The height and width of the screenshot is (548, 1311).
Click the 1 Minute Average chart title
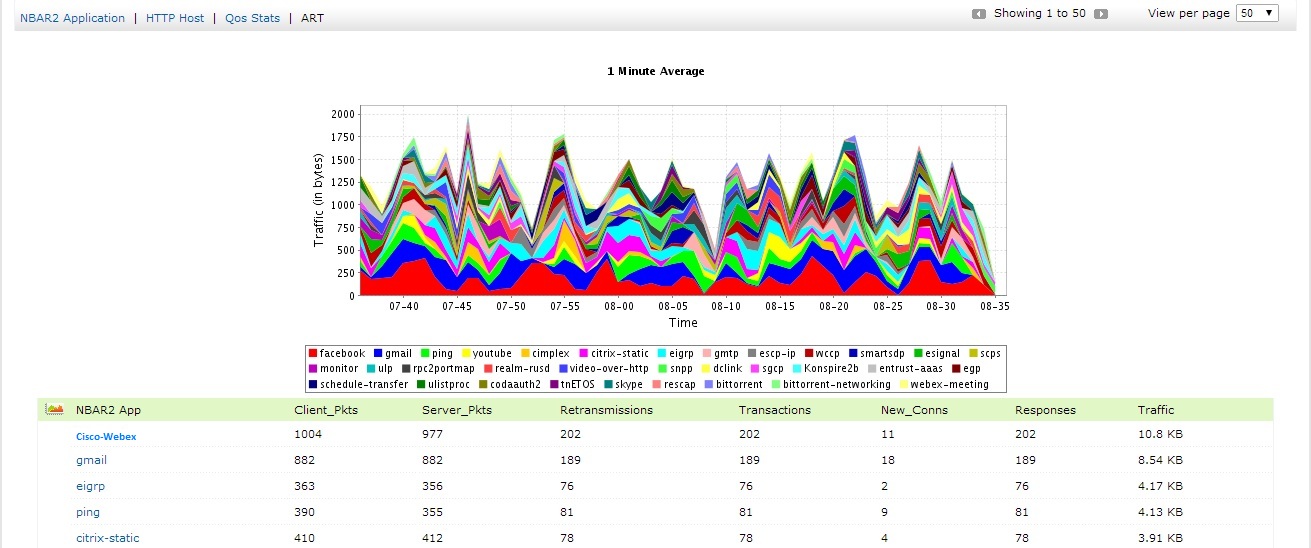(x=656, y=71)
